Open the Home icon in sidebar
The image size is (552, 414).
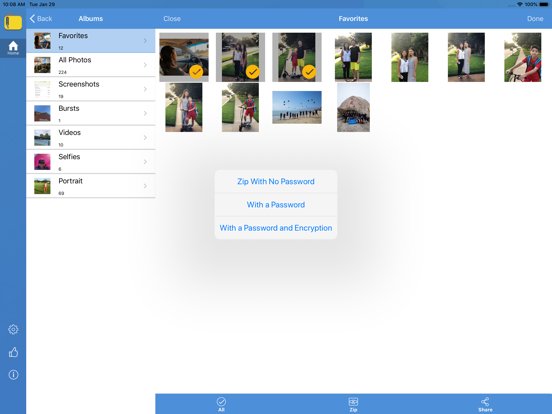click(x=13, y=48)
